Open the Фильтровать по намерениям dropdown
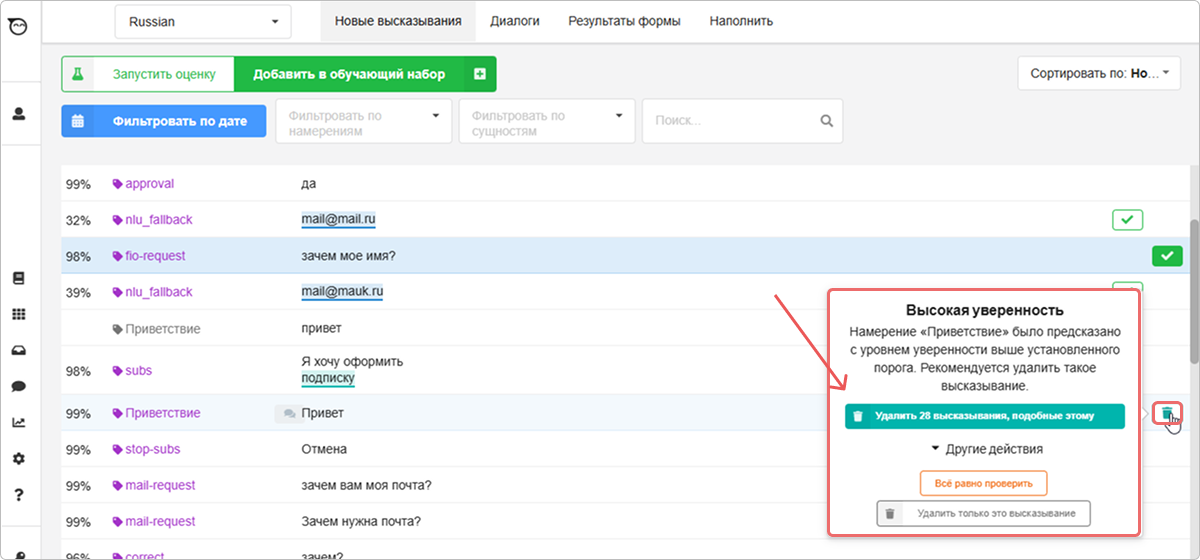1200x560 pixels. [x=363, y=122]
